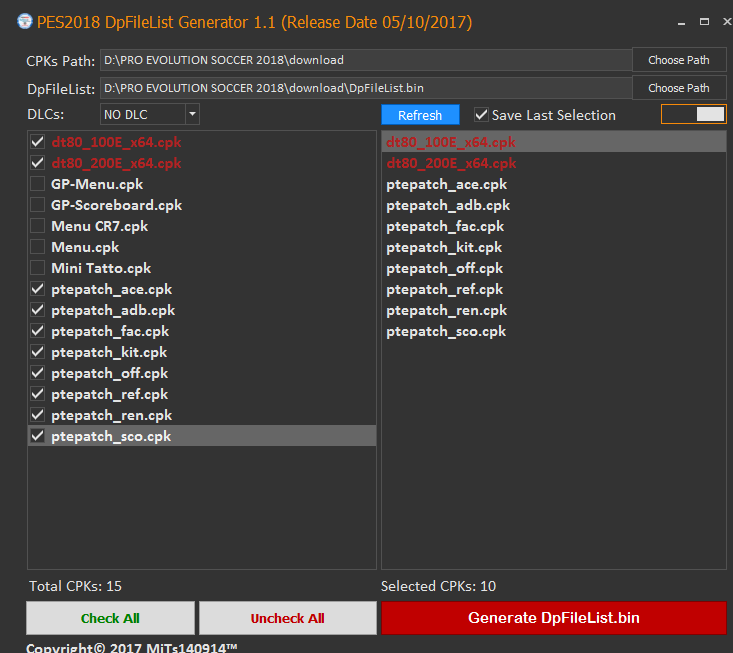This screenshot has height=653, width=733.
Task: Click the Selected CPKs: 10 label
Action: (x=438, y=586)
